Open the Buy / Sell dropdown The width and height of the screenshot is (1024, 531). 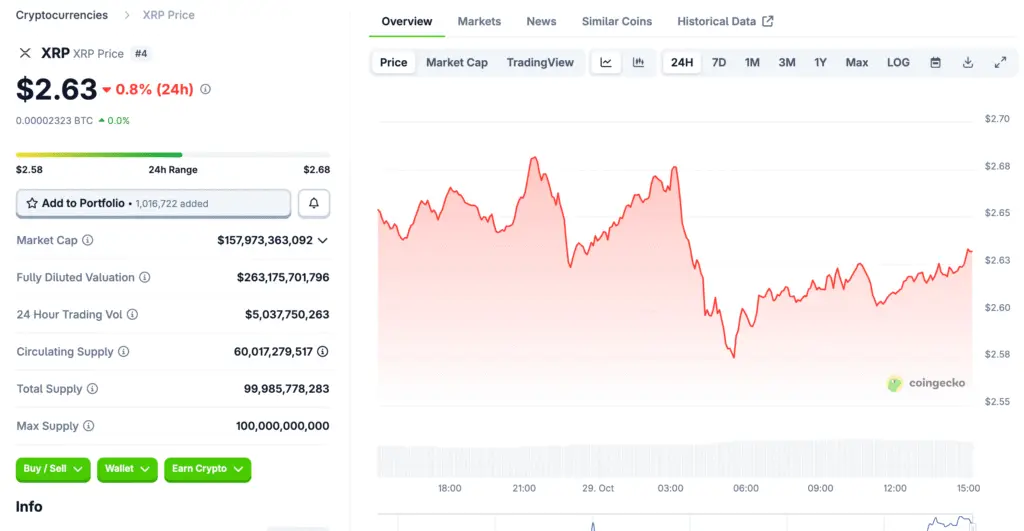coord(53,469)
